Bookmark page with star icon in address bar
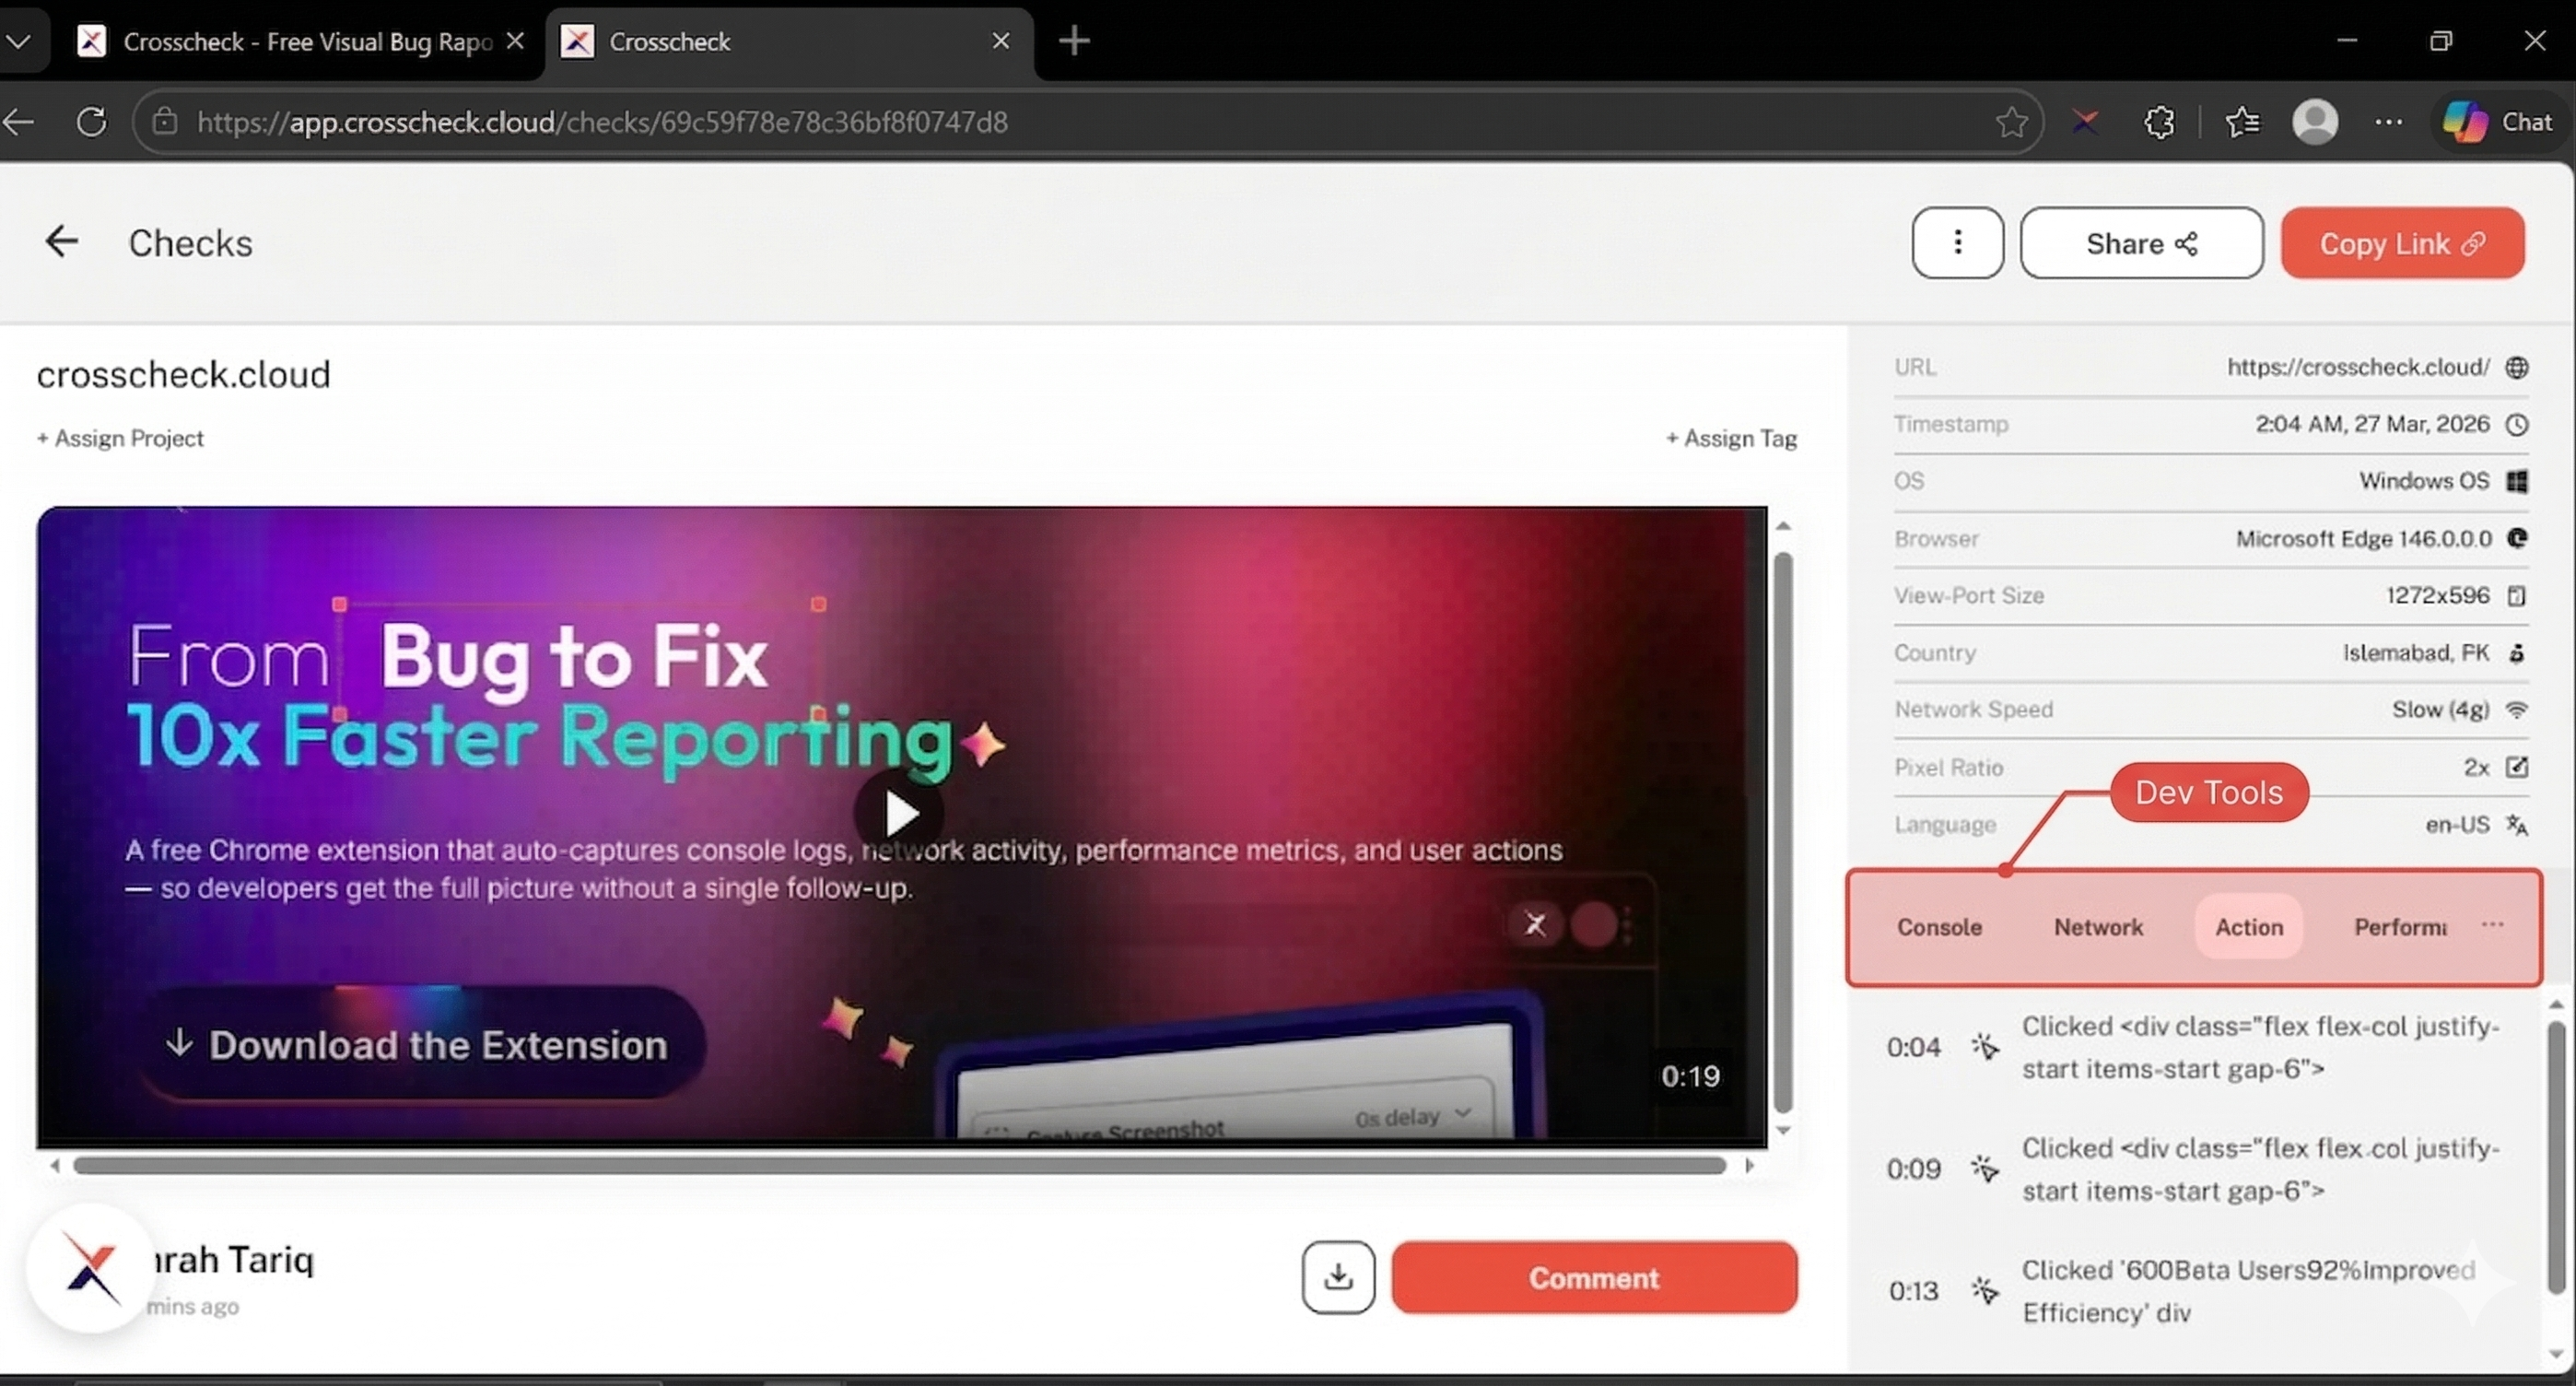This screenshot has height=1386, width=2576. click(x=2011, y=122)
